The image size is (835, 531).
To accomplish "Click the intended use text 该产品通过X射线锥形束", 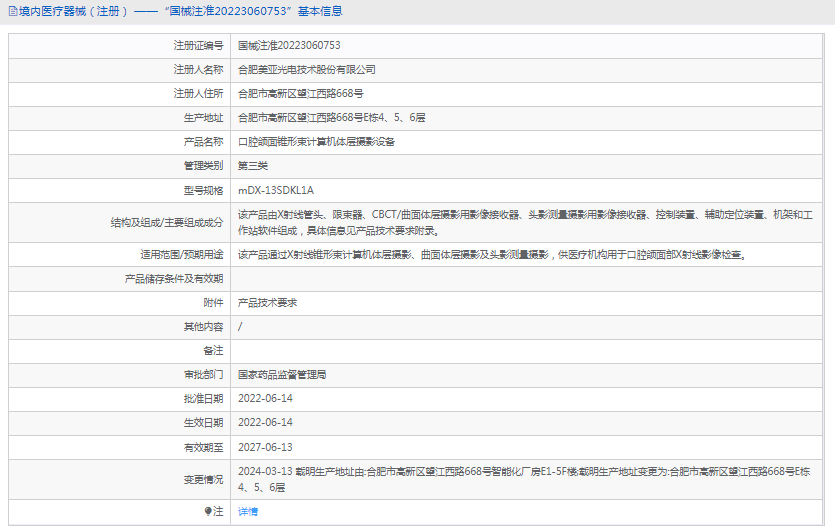I will click(492, 255).
